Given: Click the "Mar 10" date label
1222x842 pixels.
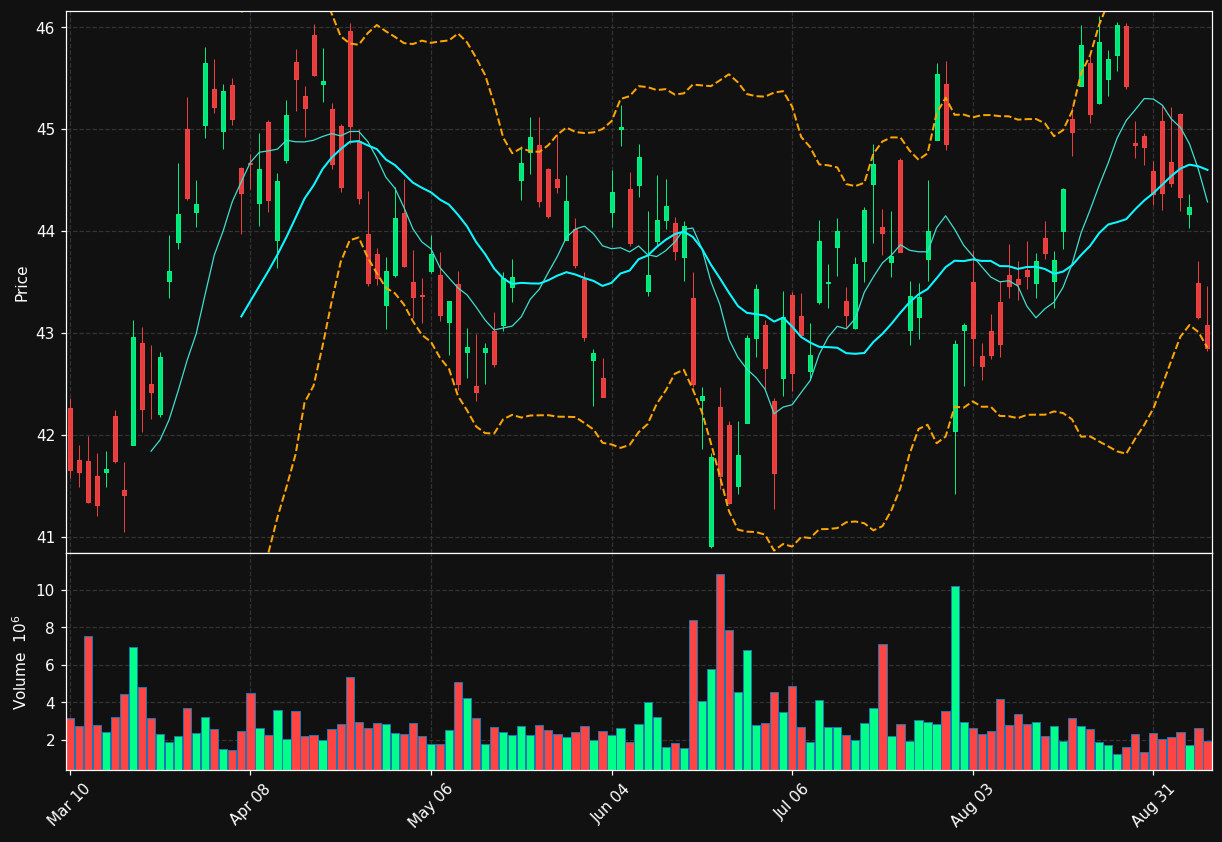Looking at the screenshot, I should (x=67, y=803).
